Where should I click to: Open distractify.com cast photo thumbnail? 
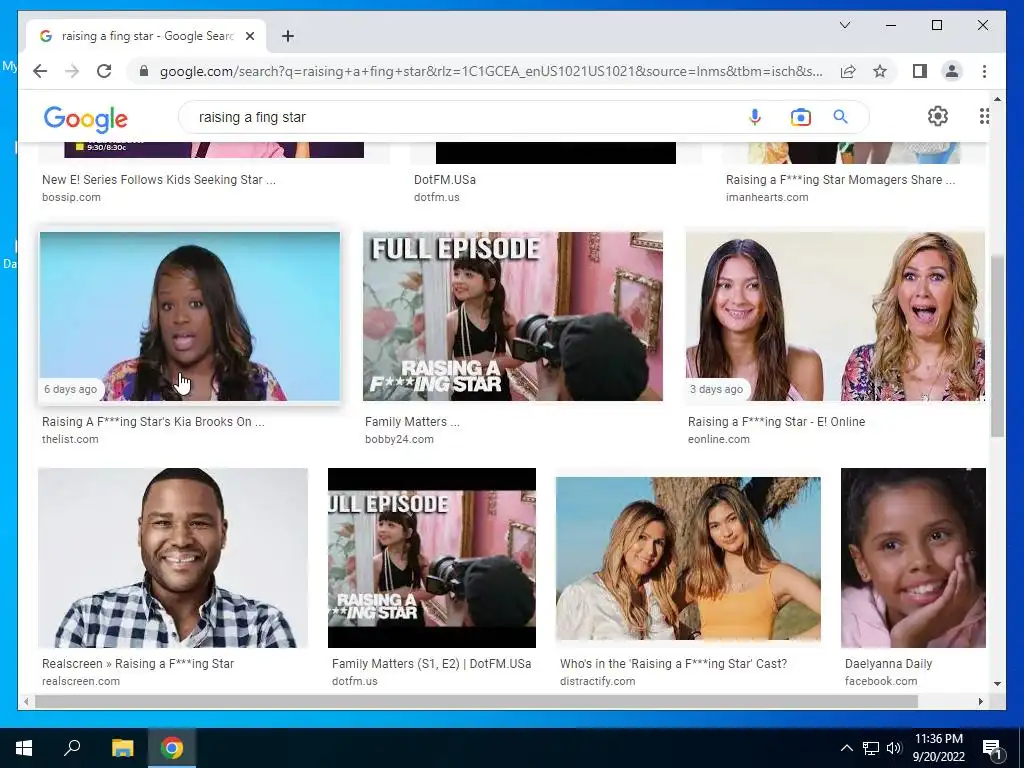pos(688,559)
